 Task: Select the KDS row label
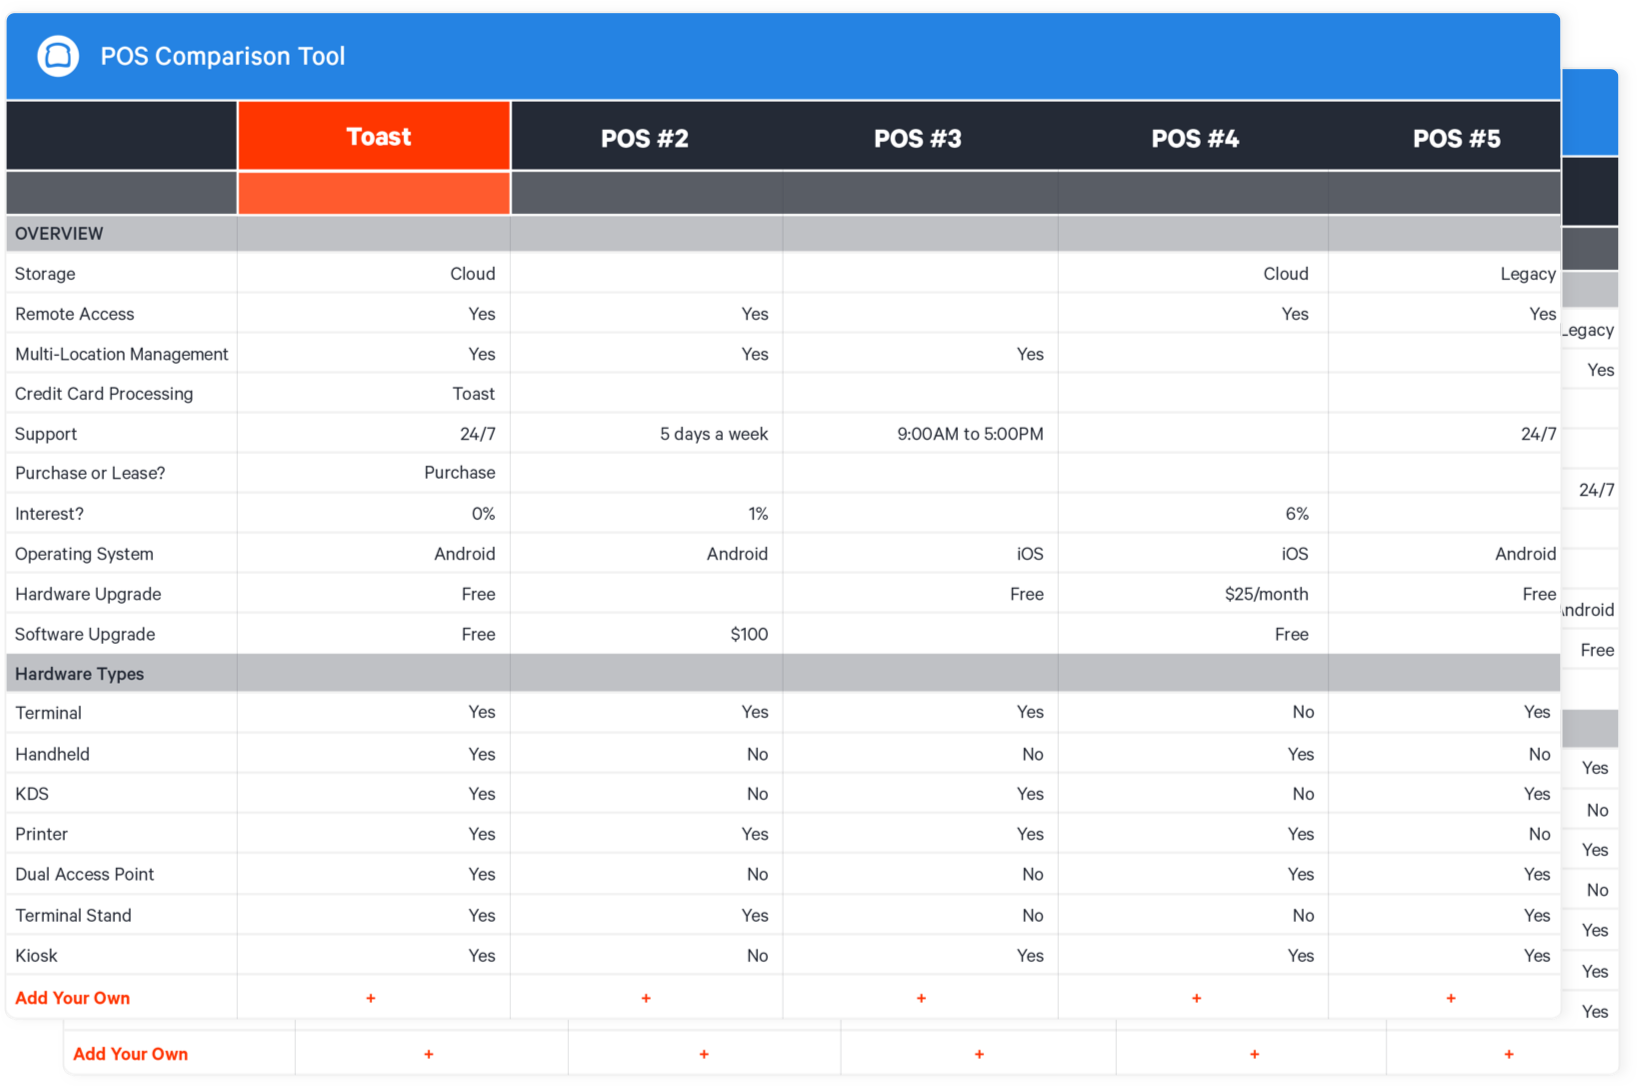point(32,794)
